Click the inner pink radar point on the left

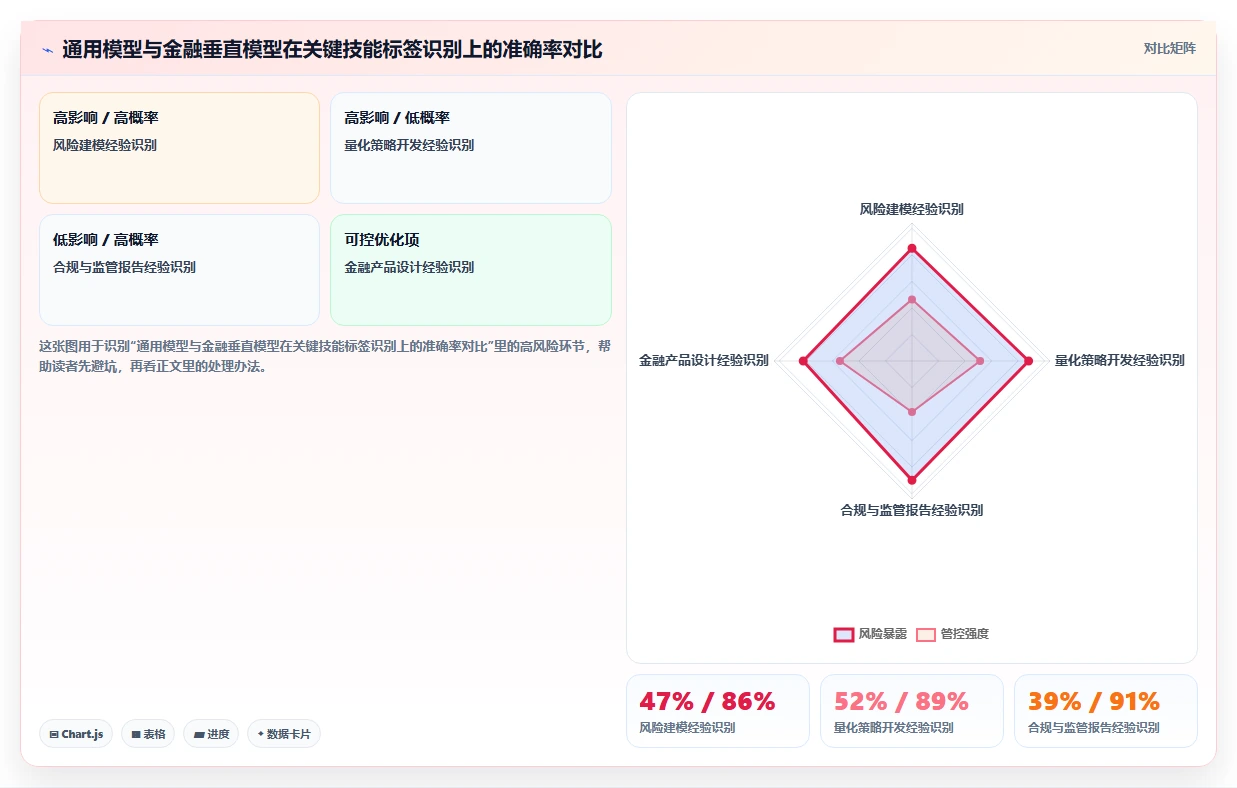pos(840,361)
